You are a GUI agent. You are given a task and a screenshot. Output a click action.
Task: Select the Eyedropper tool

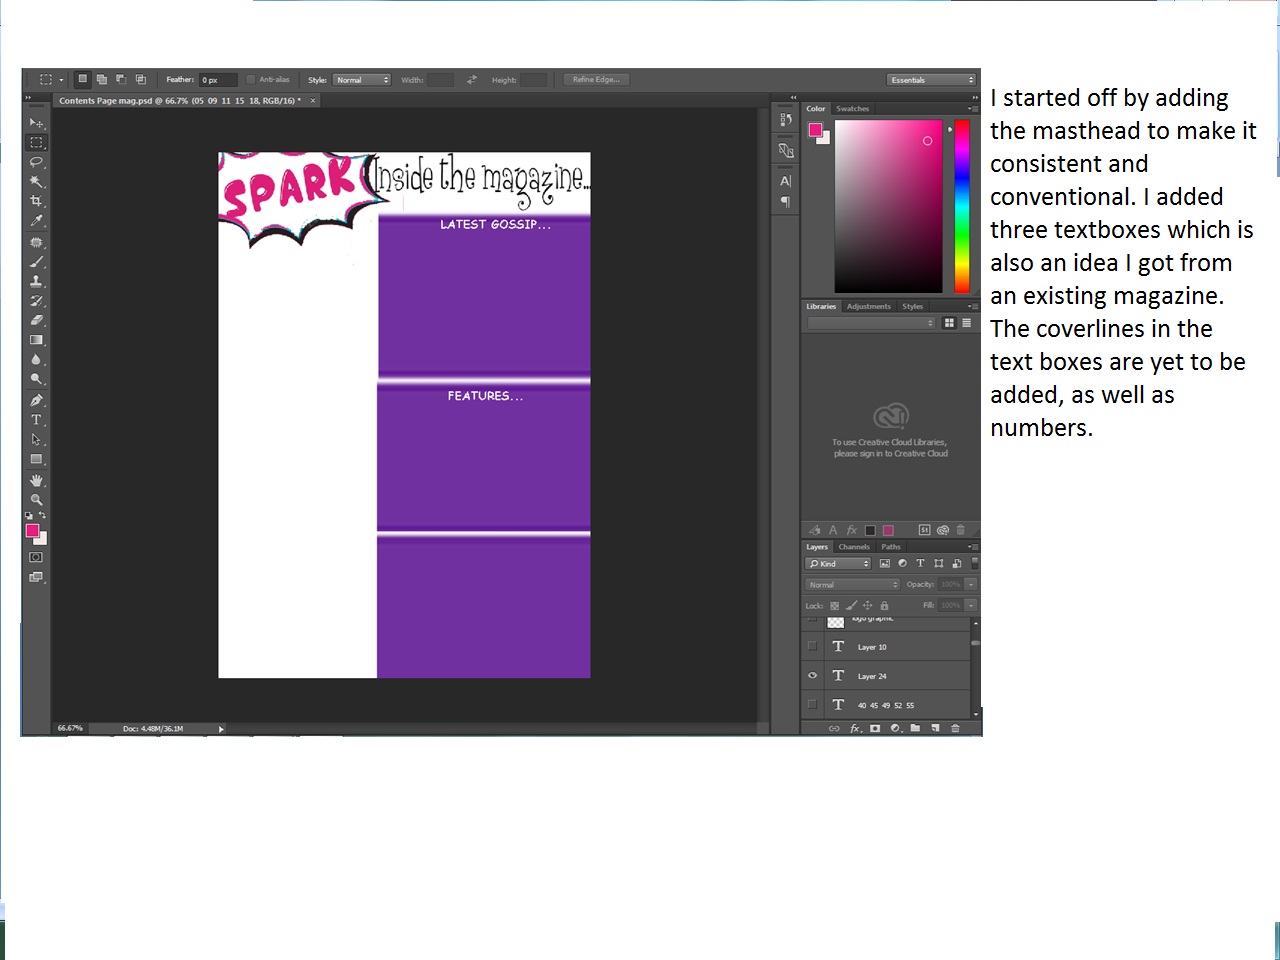point(36,222)
